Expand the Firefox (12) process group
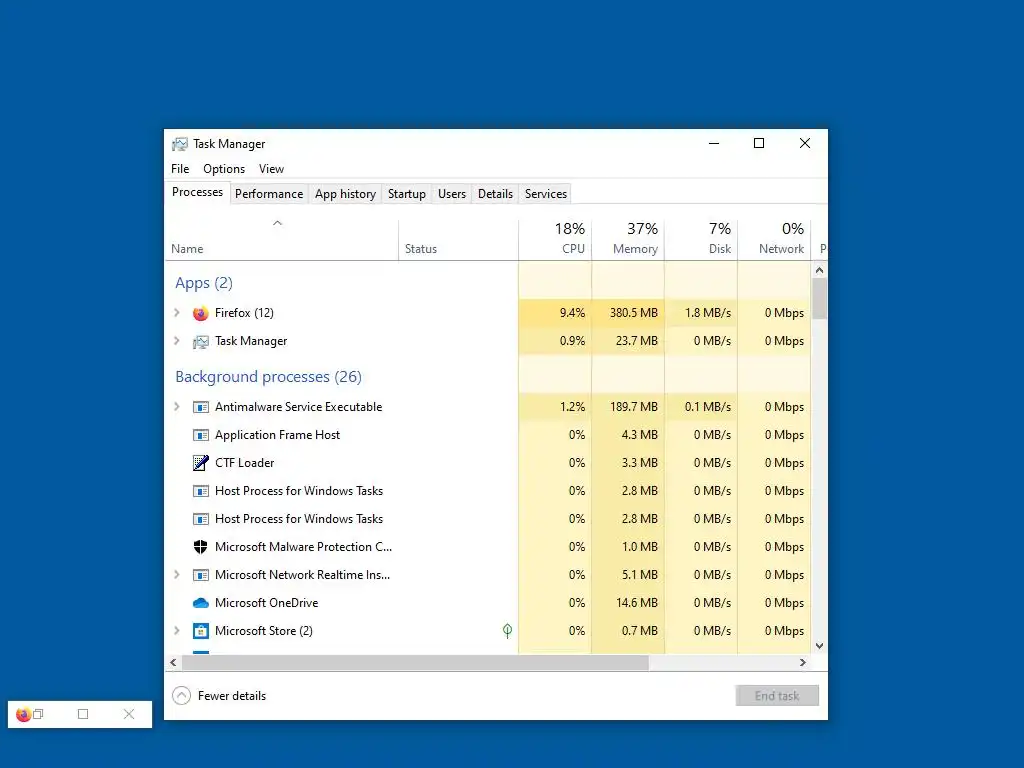This screenshot has width=1024, height=768. pos(176,313)
